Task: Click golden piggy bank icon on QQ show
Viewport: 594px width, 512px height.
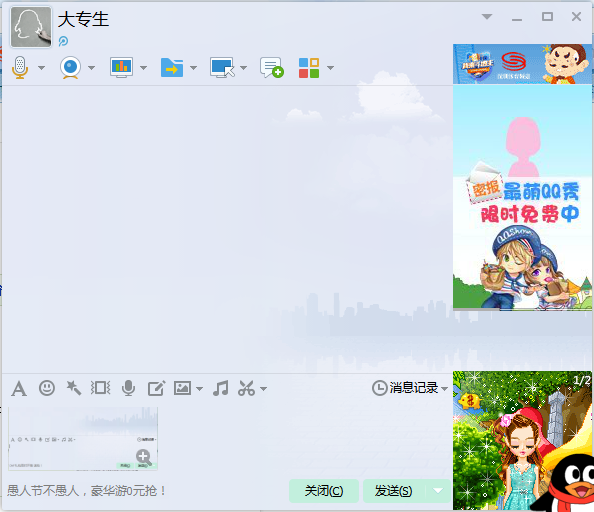Action: [469, 400]
